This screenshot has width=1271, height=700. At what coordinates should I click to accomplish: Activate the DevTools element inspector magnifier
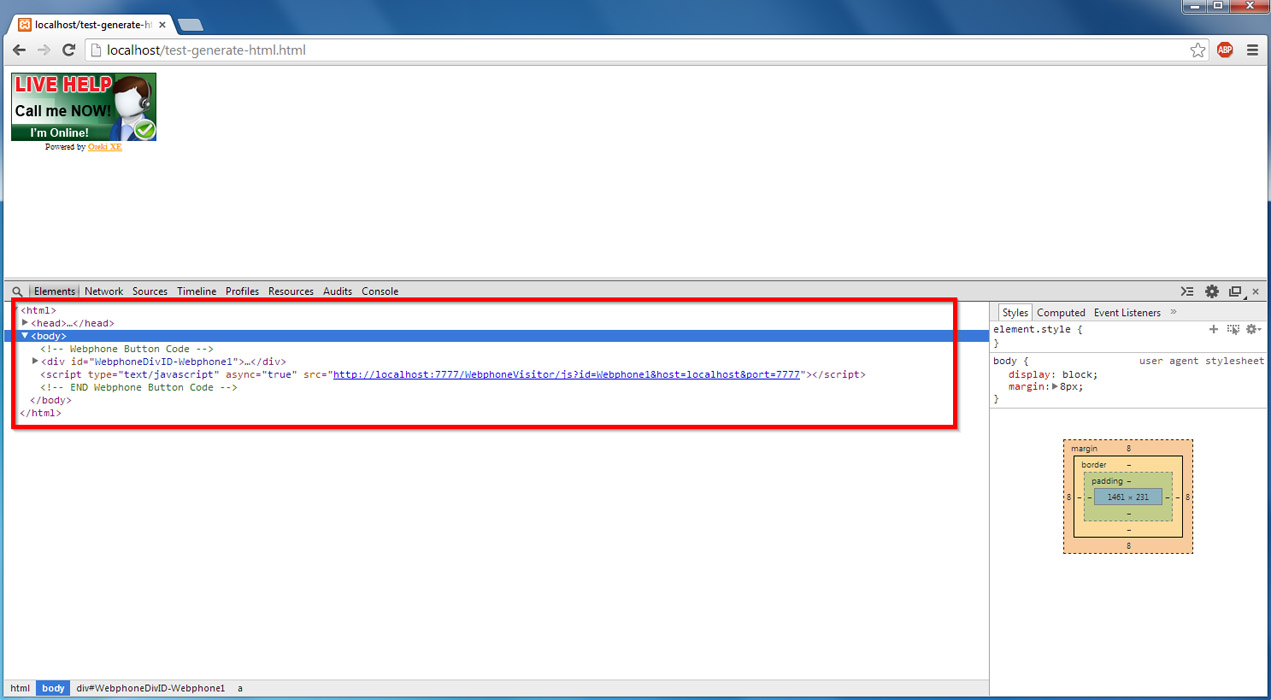pos(17,292)
